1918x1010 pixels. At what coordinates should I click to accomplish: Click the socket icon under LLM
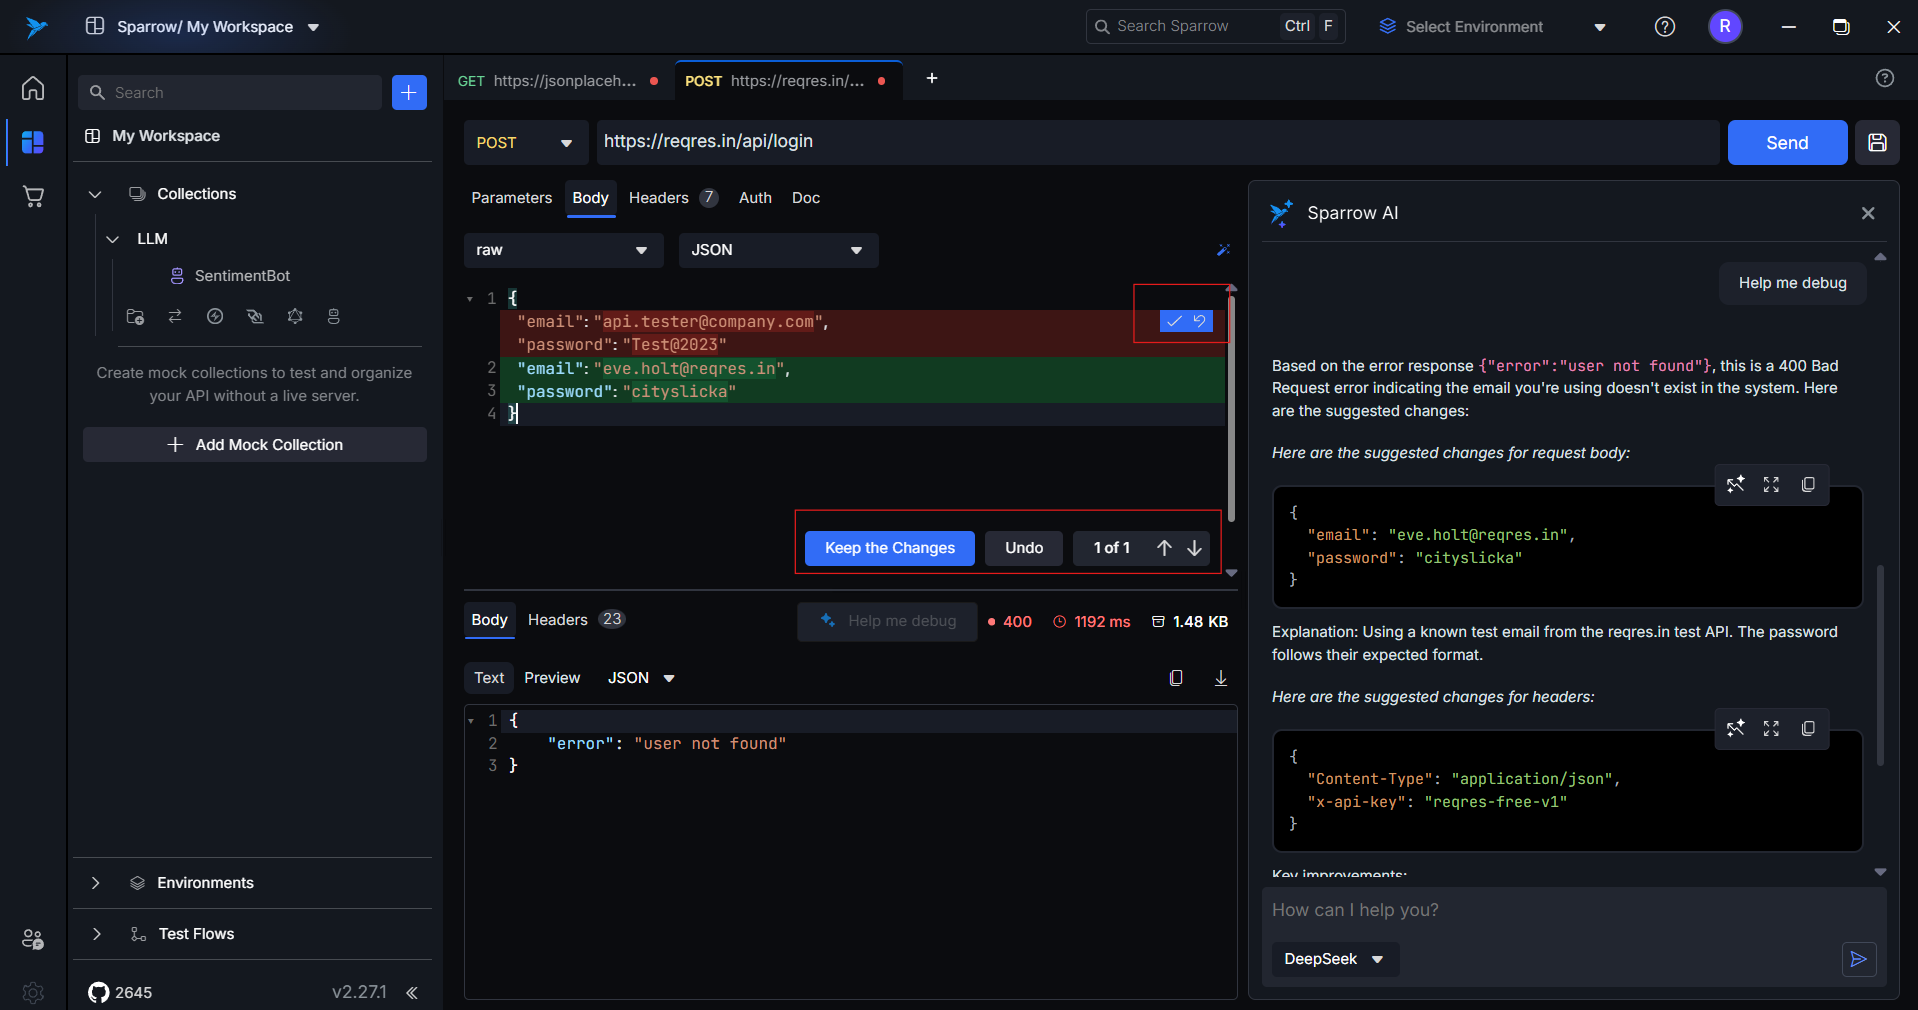pyautogui.click(x=255, y=316)
